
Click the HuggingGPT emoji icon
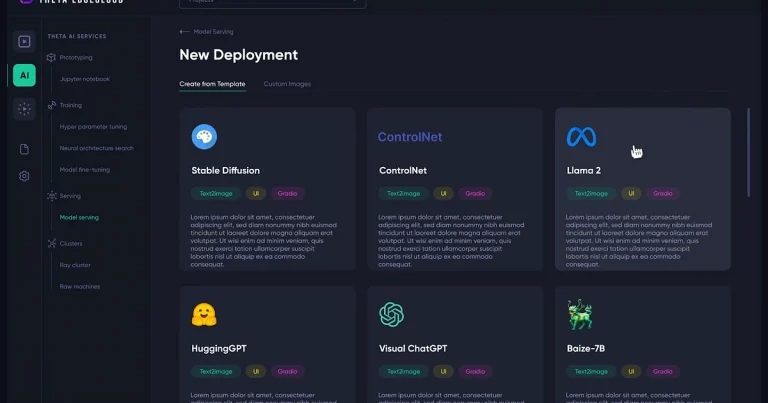pos(204,314)
